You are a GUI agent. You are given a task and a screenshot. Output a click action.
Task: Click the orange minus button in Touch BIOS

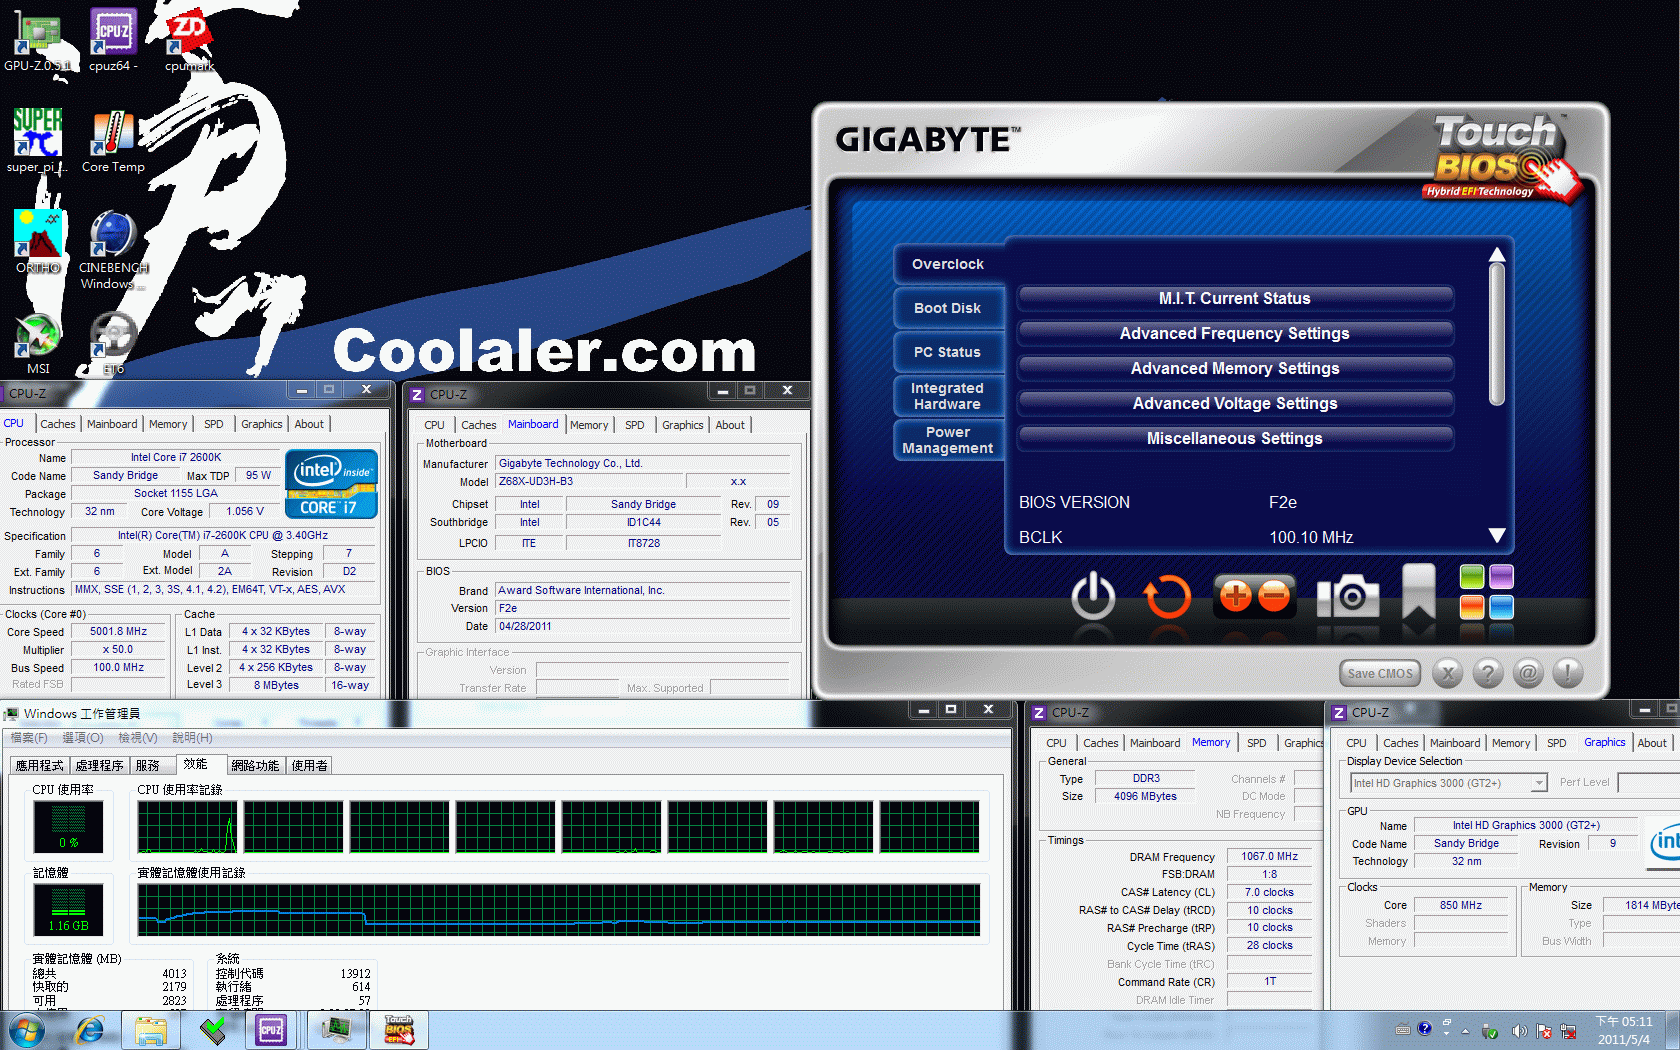[x=1274, y=596]
